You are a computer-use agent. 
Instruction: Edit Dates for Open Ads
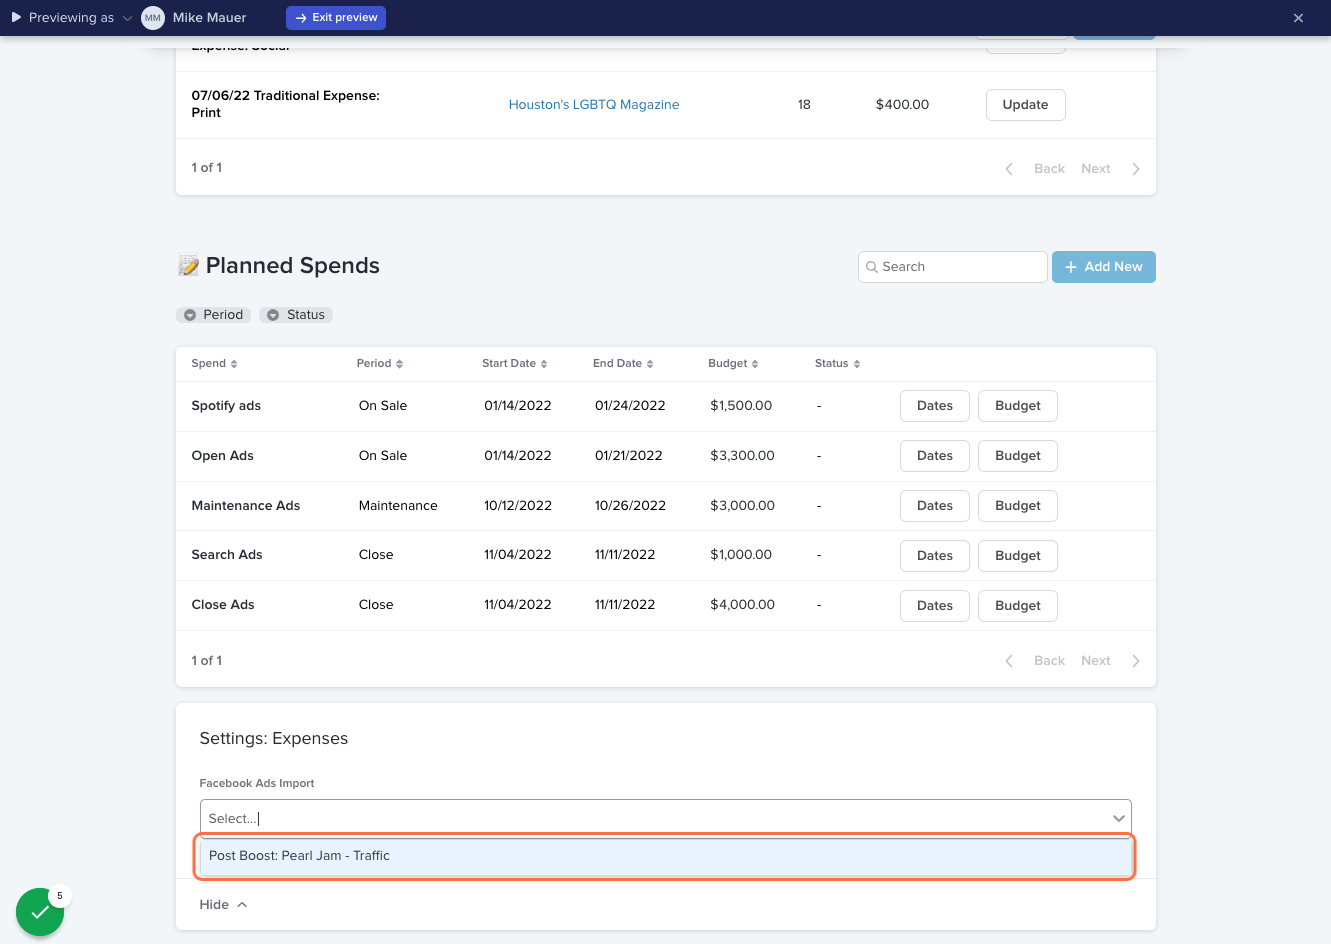pyautogui.click(x=935, y=456)
